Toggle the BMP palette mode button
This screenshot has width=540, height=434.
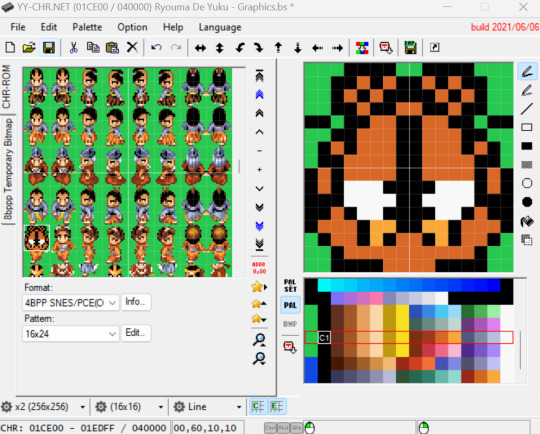tap(290, 324)
